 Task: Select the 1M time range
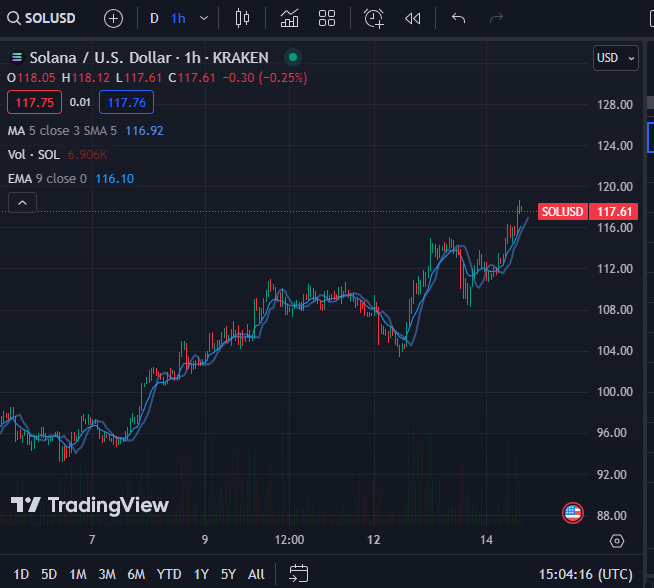[x=78, y=574]
